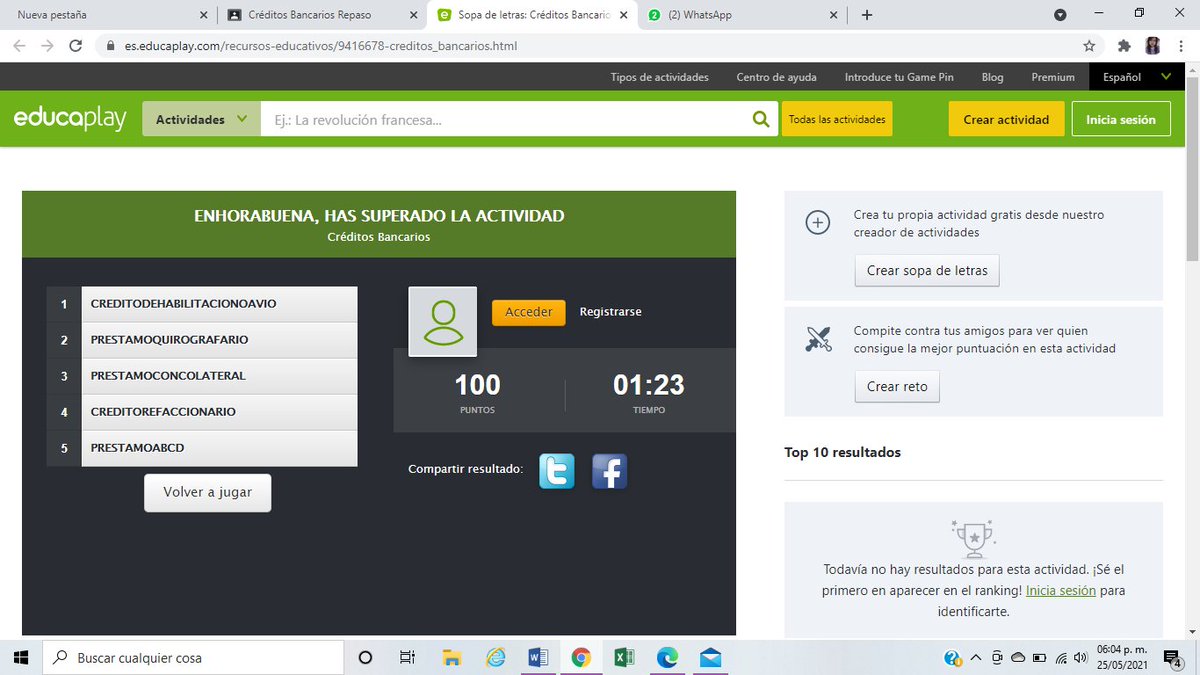Click the plus circle create icon
Screen dimensions: 1200x675
coord(818,223)
